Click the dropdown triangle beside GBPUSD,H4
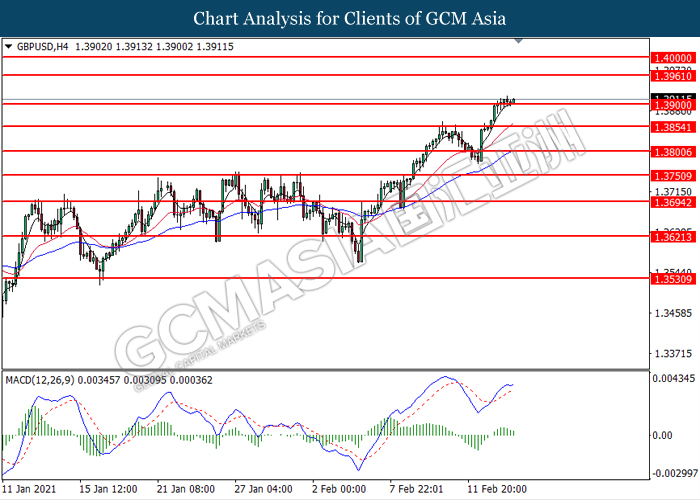This screenshot has width=700, height=500. [8, 46]
